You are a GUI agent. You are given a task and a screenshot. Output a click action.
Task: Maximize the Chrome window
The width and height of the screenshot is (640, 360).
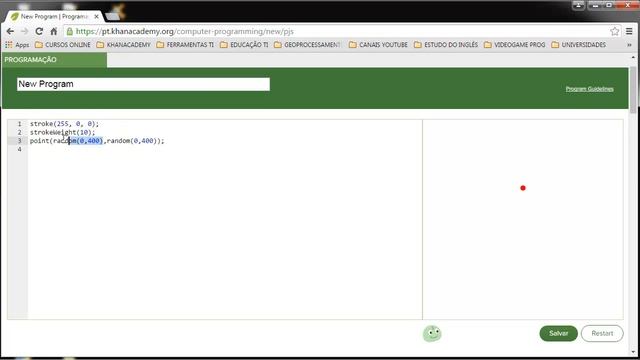click(609, 5)
